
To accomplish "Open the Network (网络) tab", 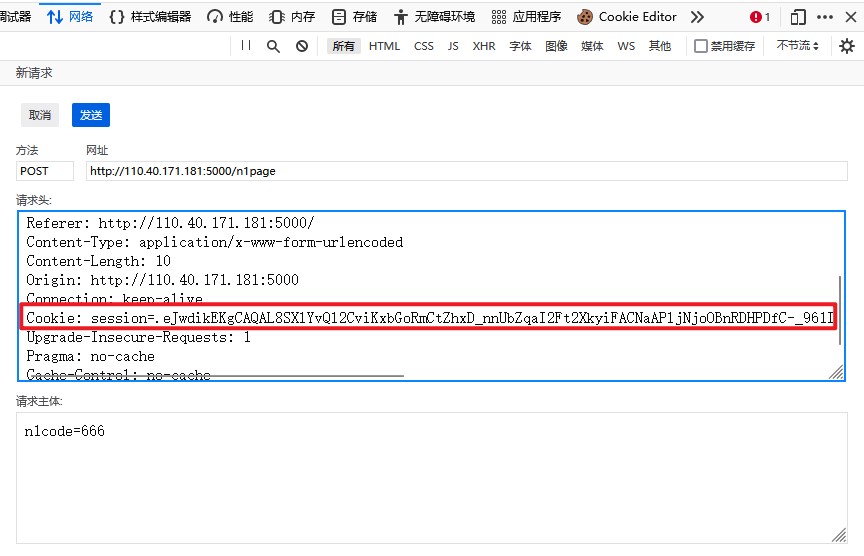I will (x=70, y=17).
